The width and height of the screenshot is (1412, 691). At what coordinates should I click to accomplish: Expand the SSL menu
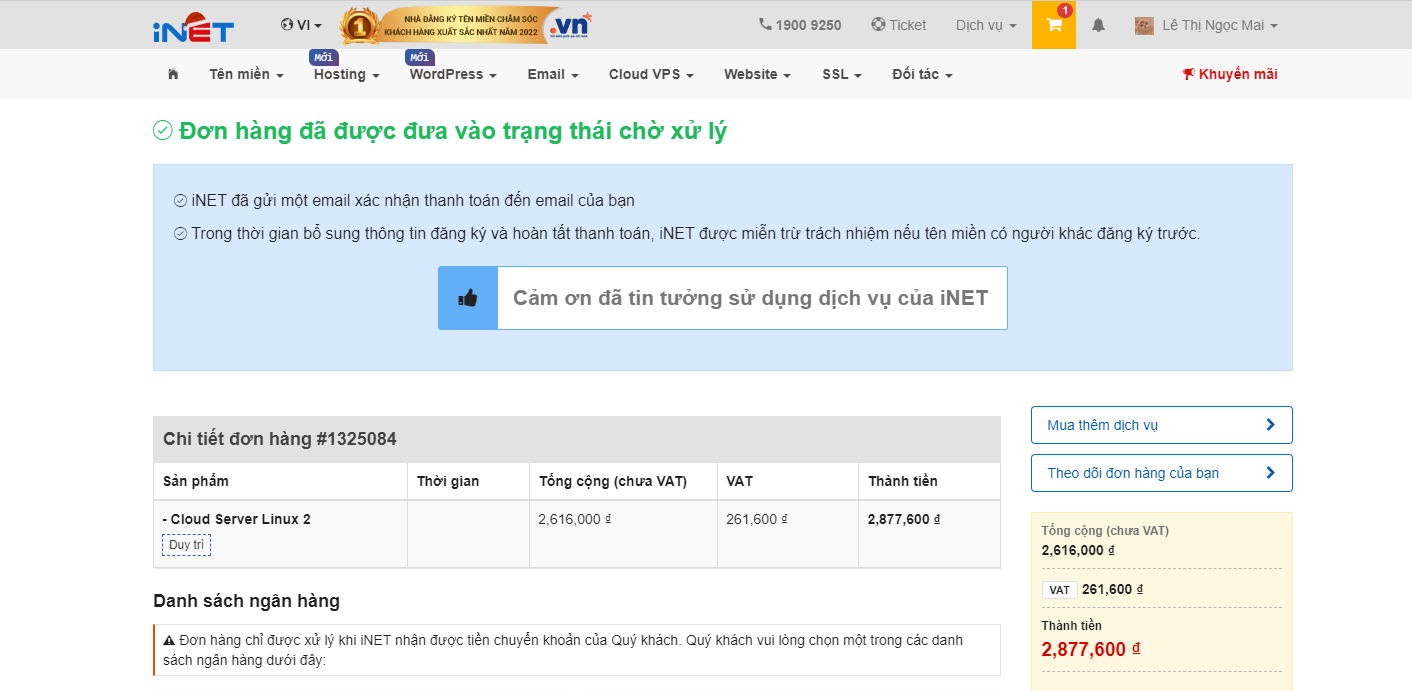click(x=842, y=74)
